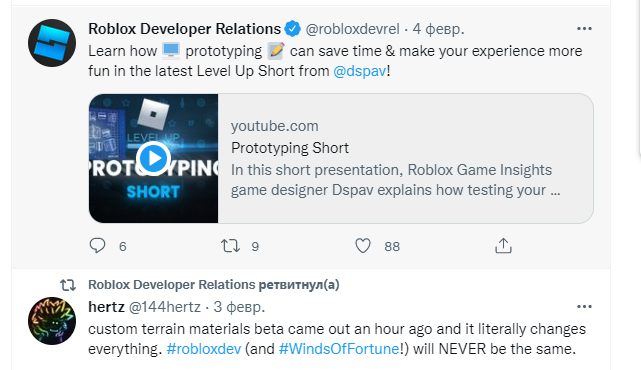Image resolution: width=641 pixels, height=370 pixels.
Task: Click the card description about Dspav
Action: click(395, 180)
